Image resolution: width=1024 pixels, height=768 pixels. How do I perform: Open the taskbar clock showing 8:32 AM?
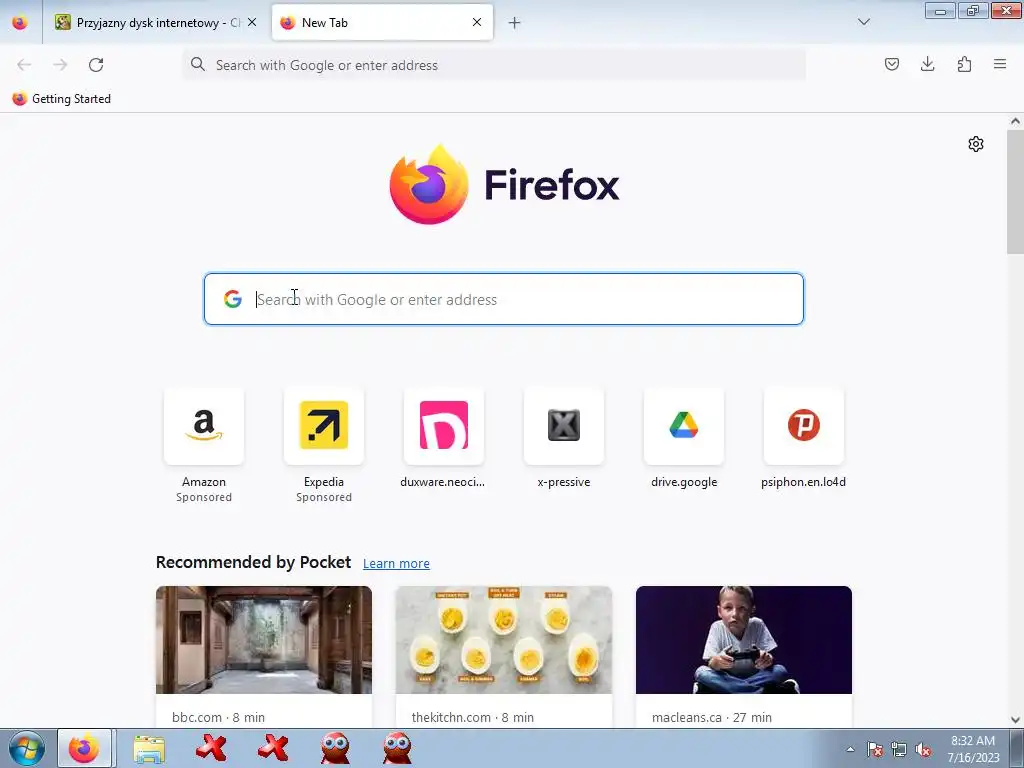tap(973, 749)
